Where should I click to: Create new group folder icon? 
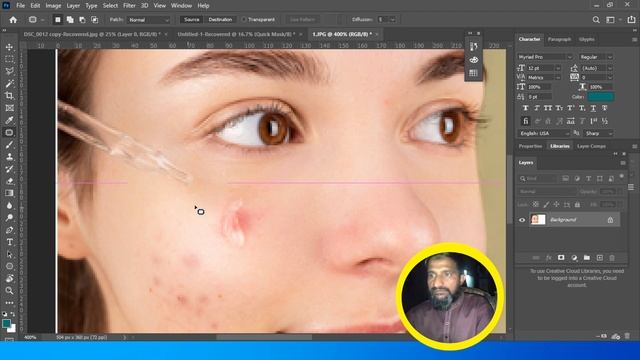click(587, 258)
